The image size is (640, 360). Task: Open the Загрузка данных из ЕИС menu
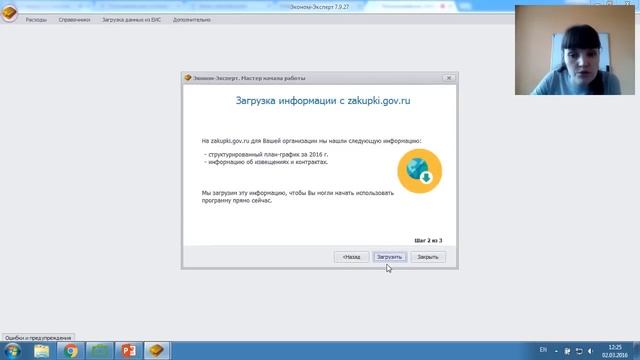[x=131, y=20]
